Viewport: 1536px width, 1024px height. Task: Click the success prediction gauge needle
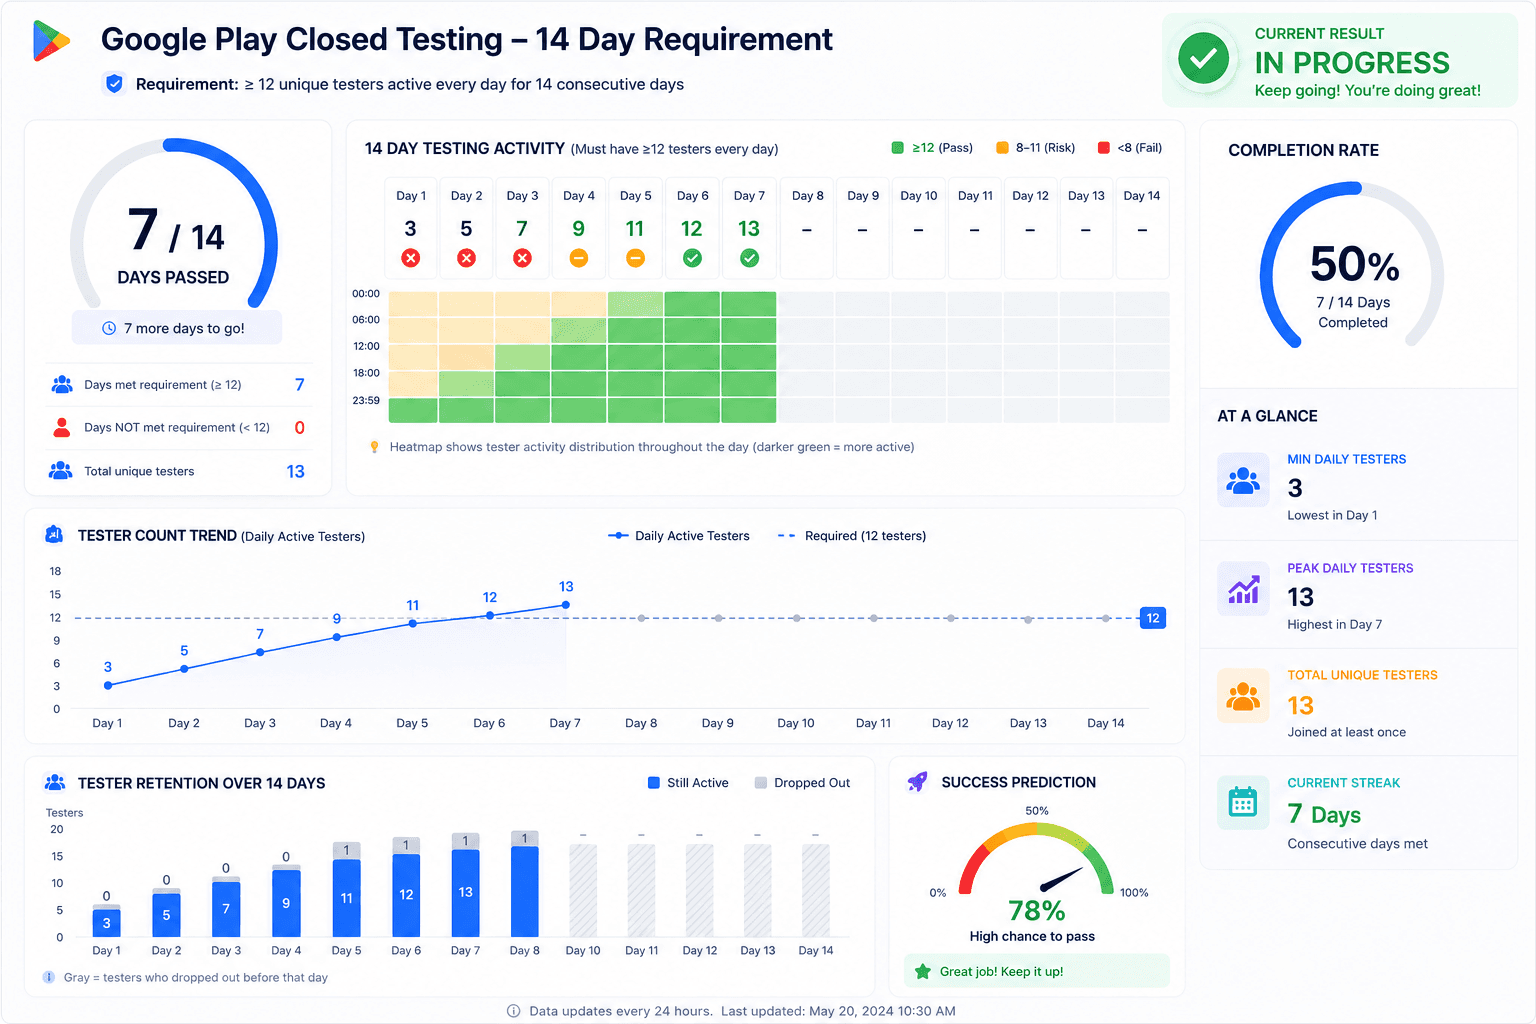[1061, 879]
